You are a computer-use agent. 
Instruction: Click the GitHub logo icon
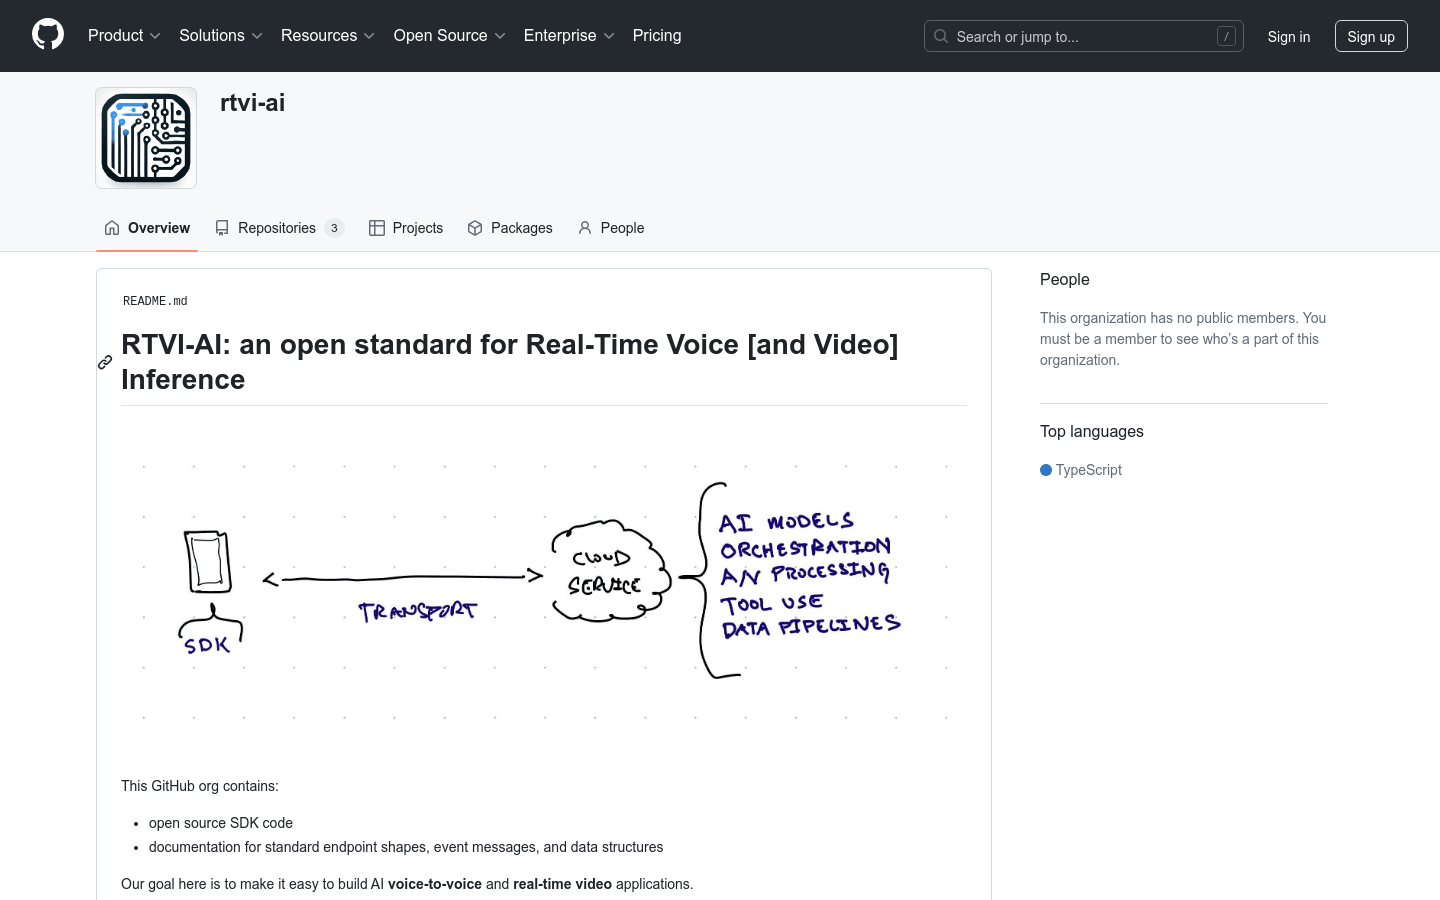coord(48,35)
